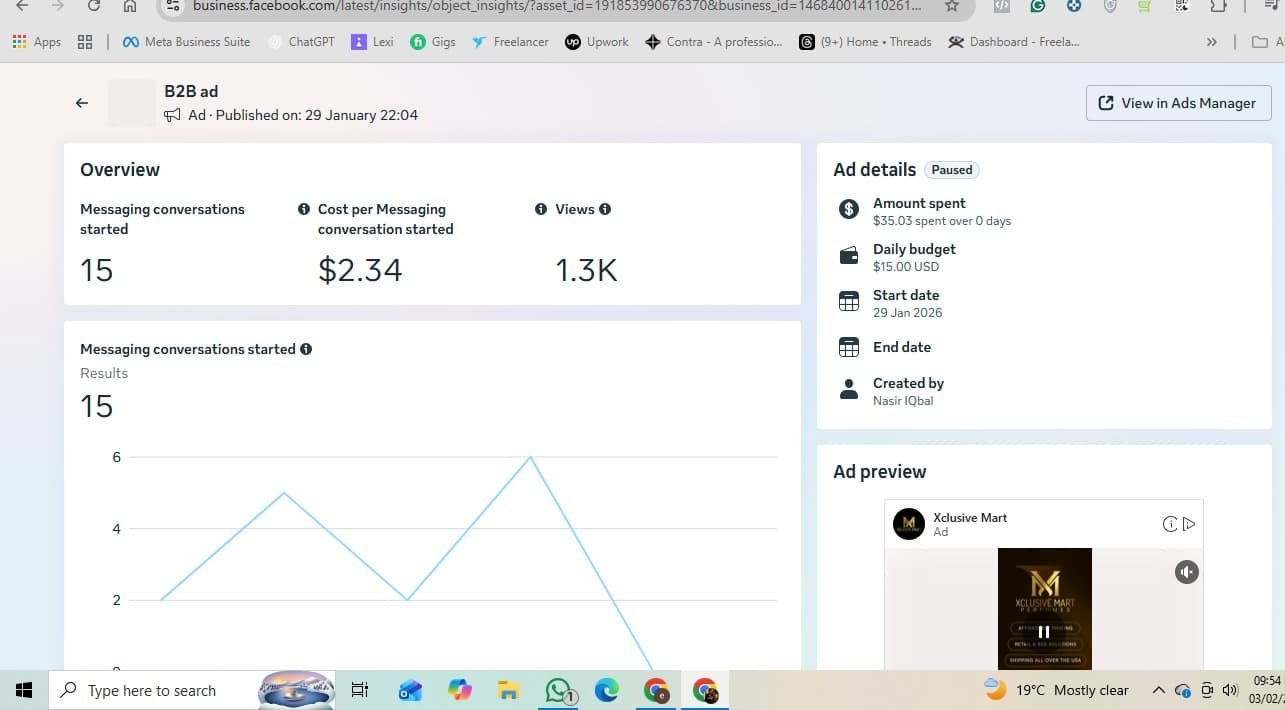Reload the page in the browser

pos(94,6)
